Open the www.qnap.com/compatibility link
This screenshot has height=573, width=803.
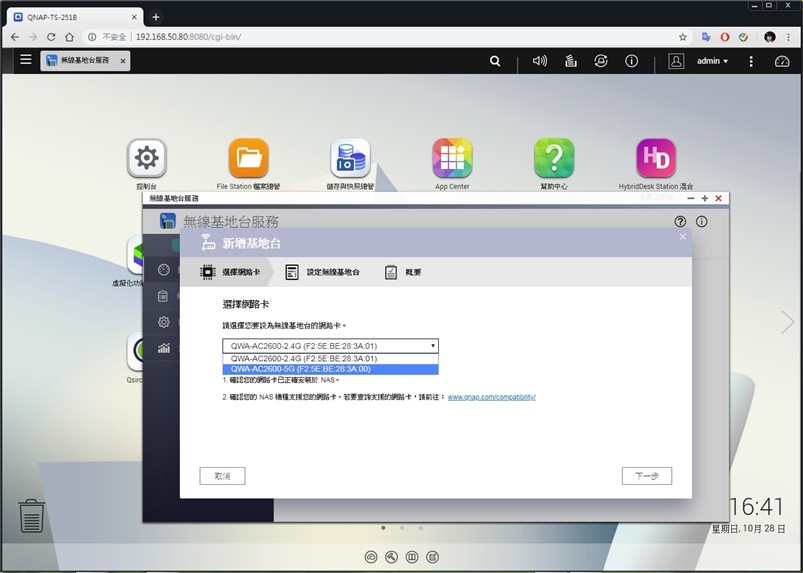[x=492, y=397]
